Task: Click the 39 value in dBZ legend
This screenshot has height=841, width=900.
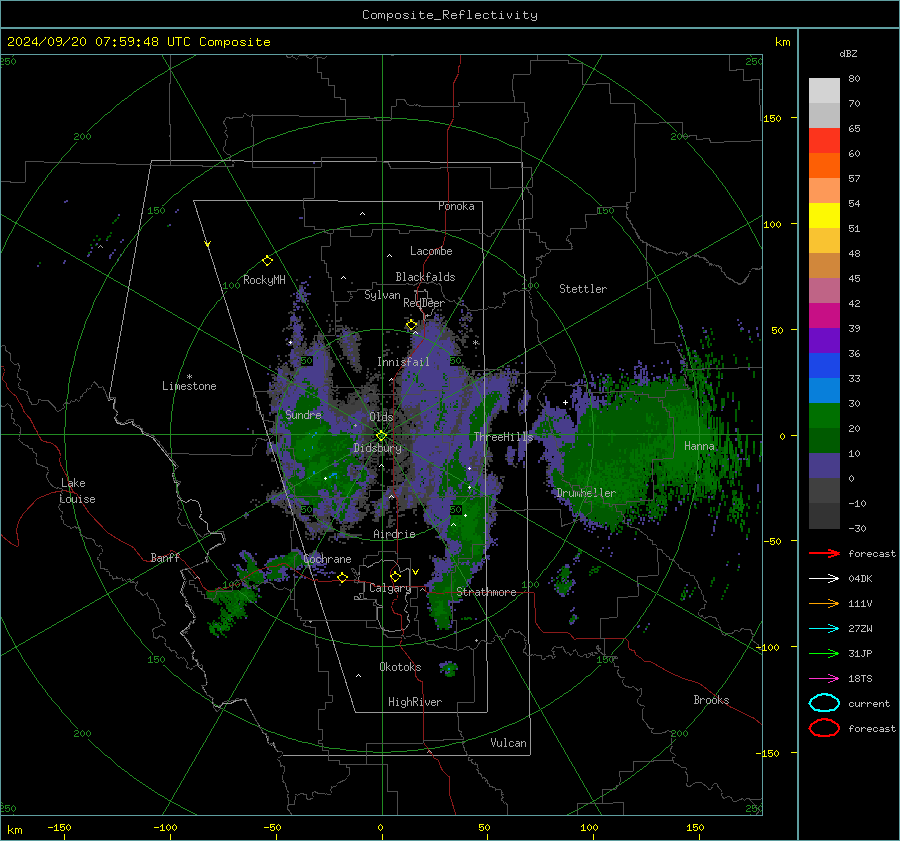Action: [854, 328]
